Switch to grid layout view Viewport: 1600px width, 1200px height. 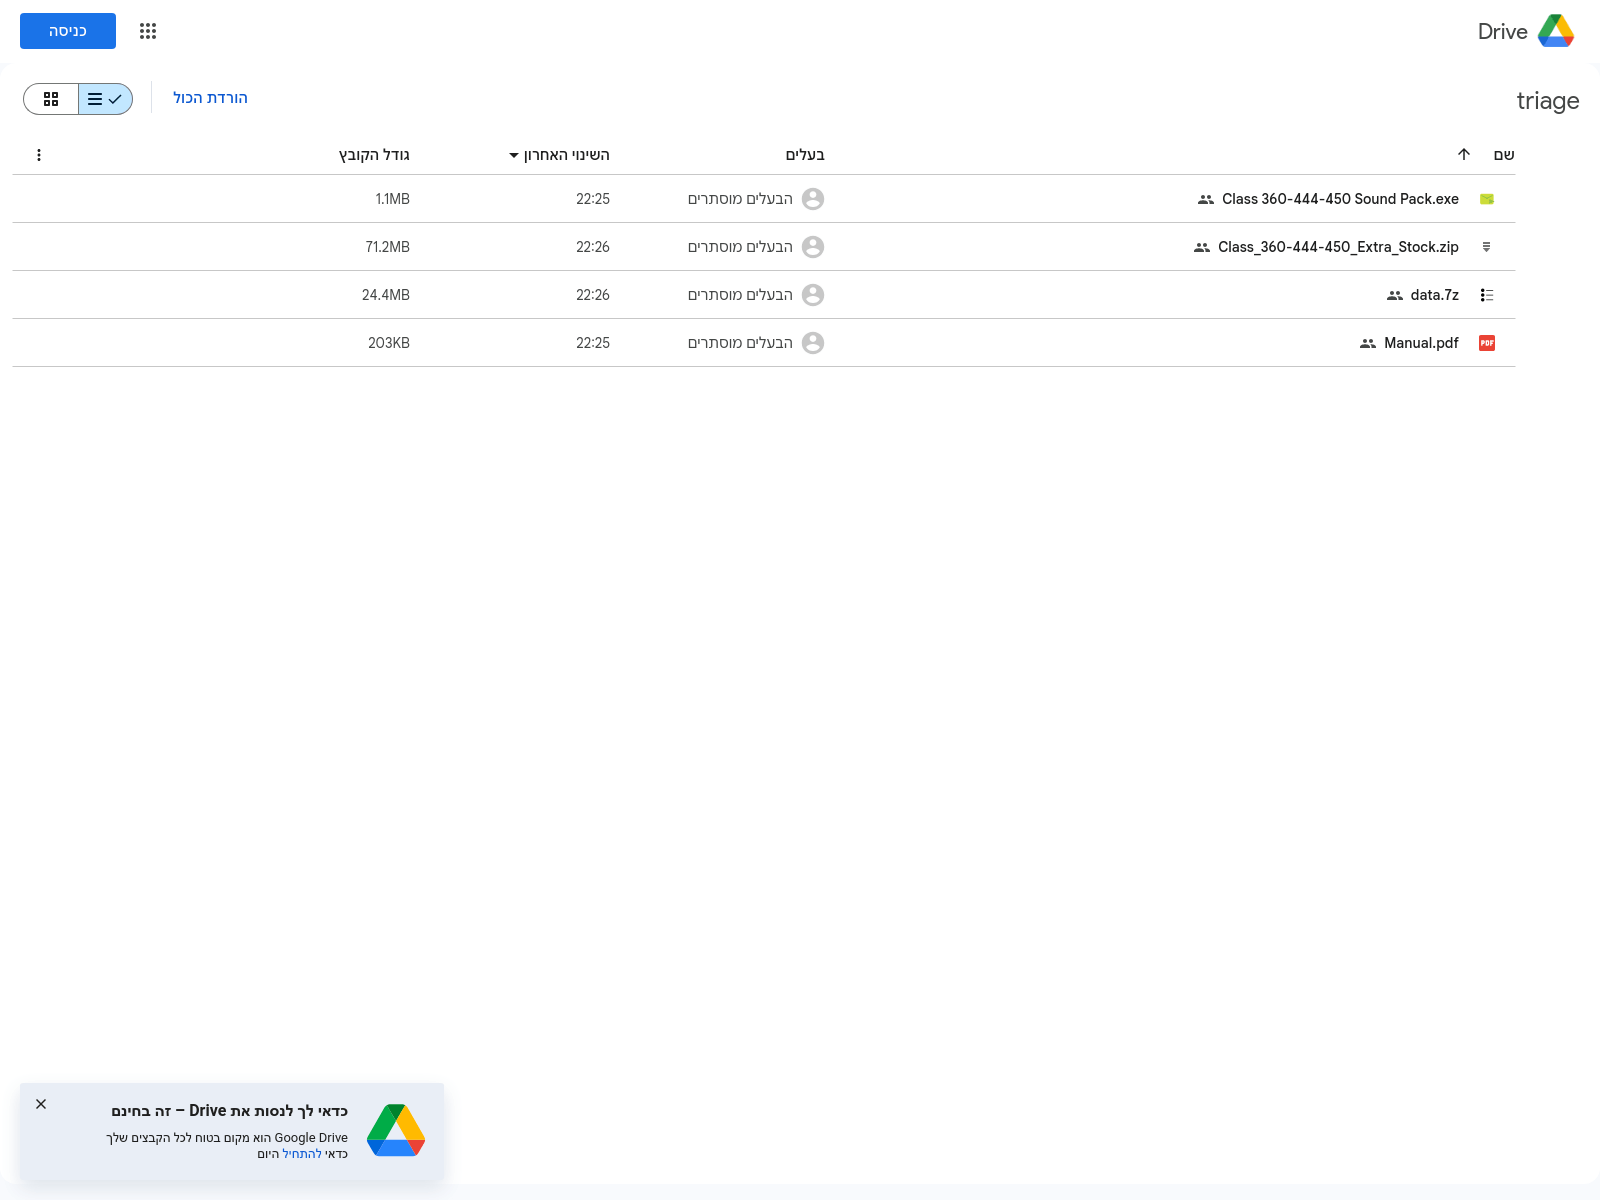click(51, 99)
